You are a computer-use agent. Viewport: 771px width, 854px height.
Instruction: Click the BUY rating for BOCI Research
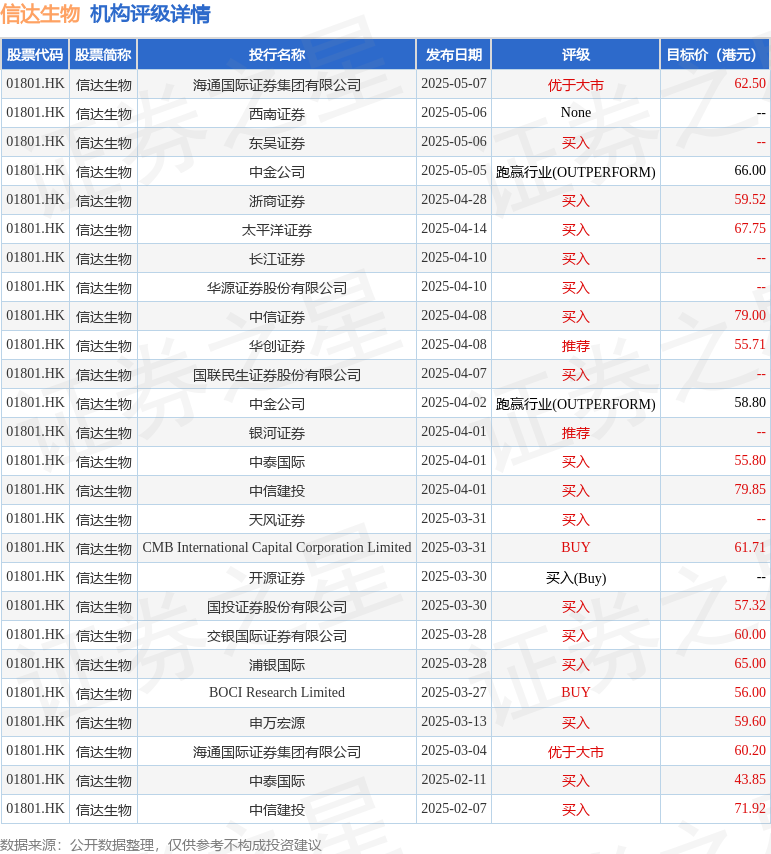click(x=576, y=693)
